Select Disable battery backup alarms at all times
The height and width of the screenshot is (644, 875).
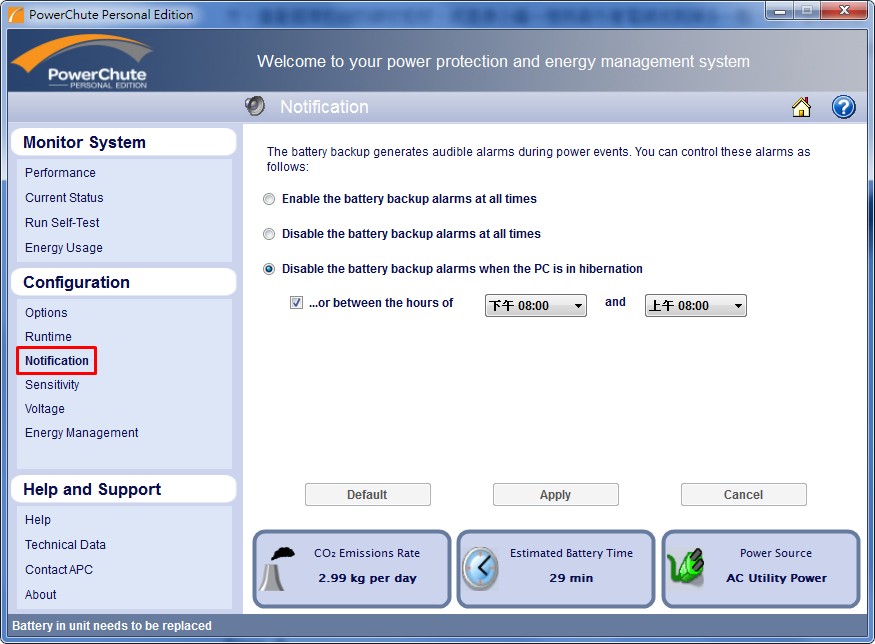pyautogui.click(x=269, y=234)
